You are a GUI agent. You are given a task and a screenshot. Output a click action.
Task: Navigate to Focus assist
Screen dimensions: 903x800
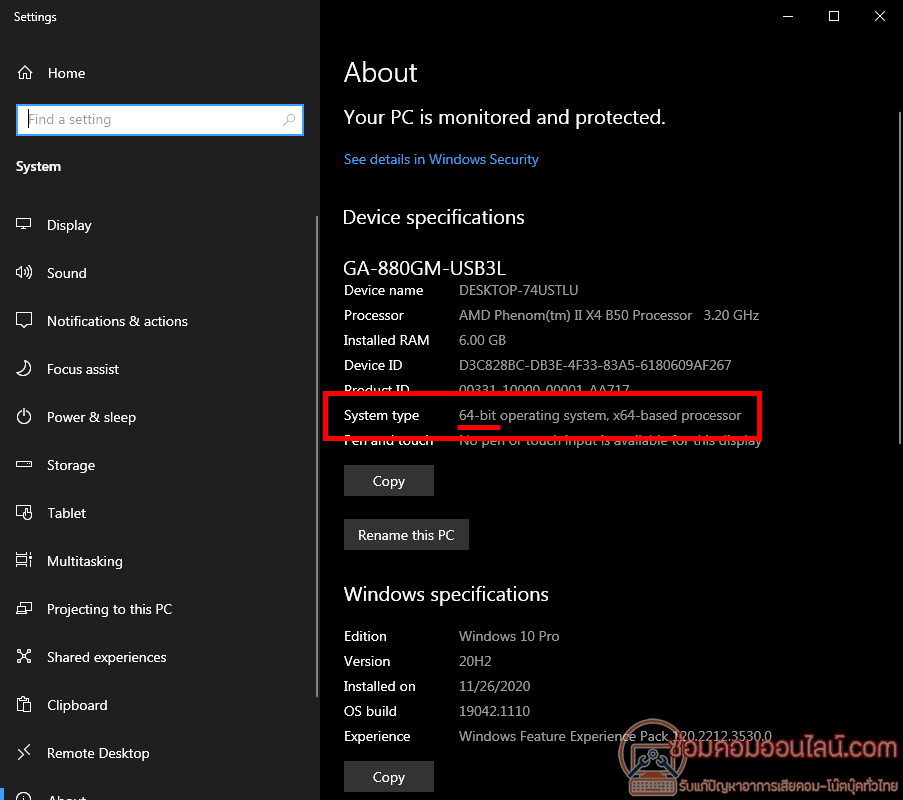pos(83,369)
